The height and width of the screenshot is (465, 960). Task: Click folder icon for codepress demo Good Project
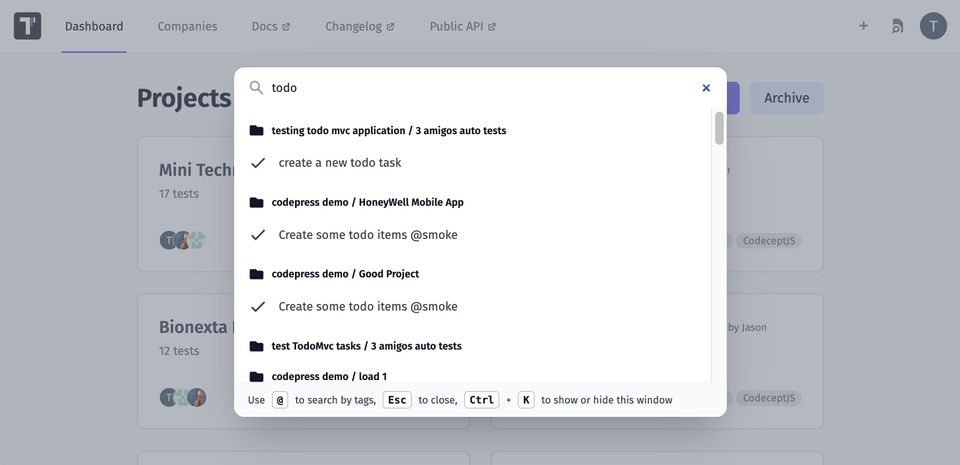coord(257,273)
